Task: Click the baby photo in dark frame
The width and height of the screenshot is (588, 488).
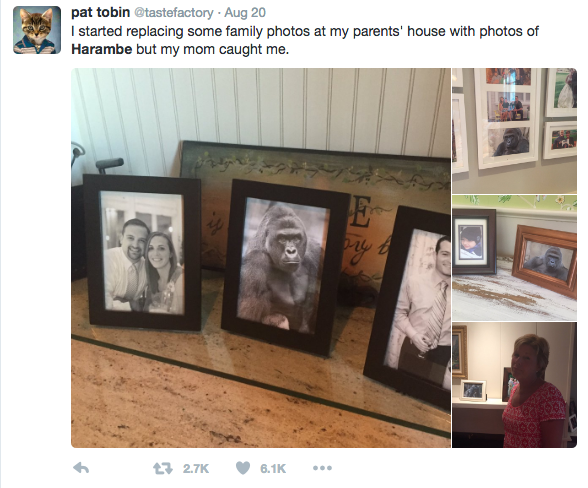Action: click(474, 242)
